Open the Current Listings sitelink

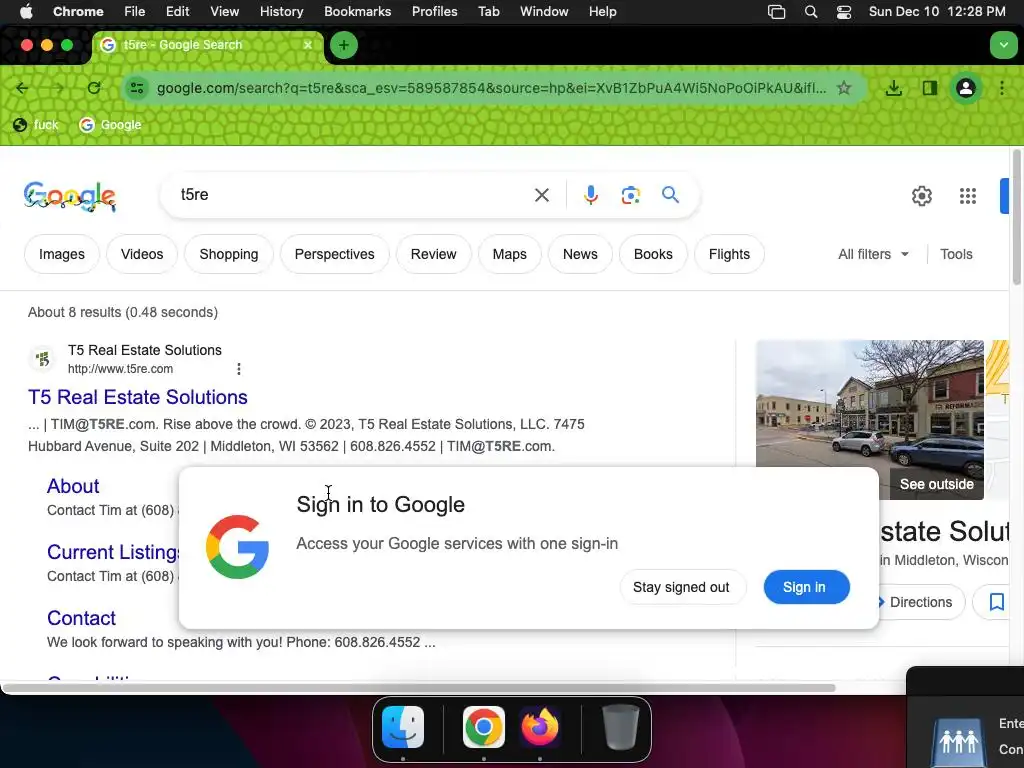(x=113, y=552)
